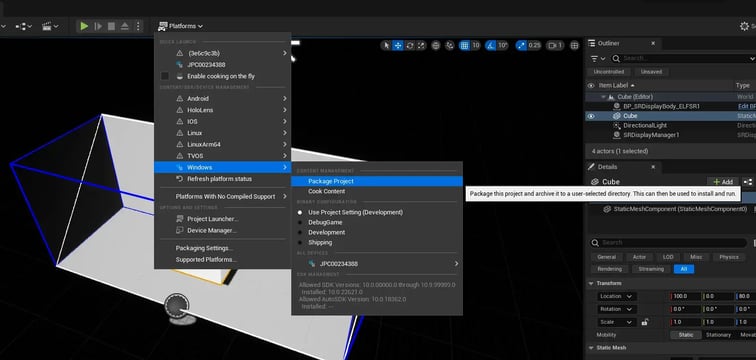Toggle grid snapping icon in viewport
The width and height of the screenshot is (756, 360).
pos(464,45)
